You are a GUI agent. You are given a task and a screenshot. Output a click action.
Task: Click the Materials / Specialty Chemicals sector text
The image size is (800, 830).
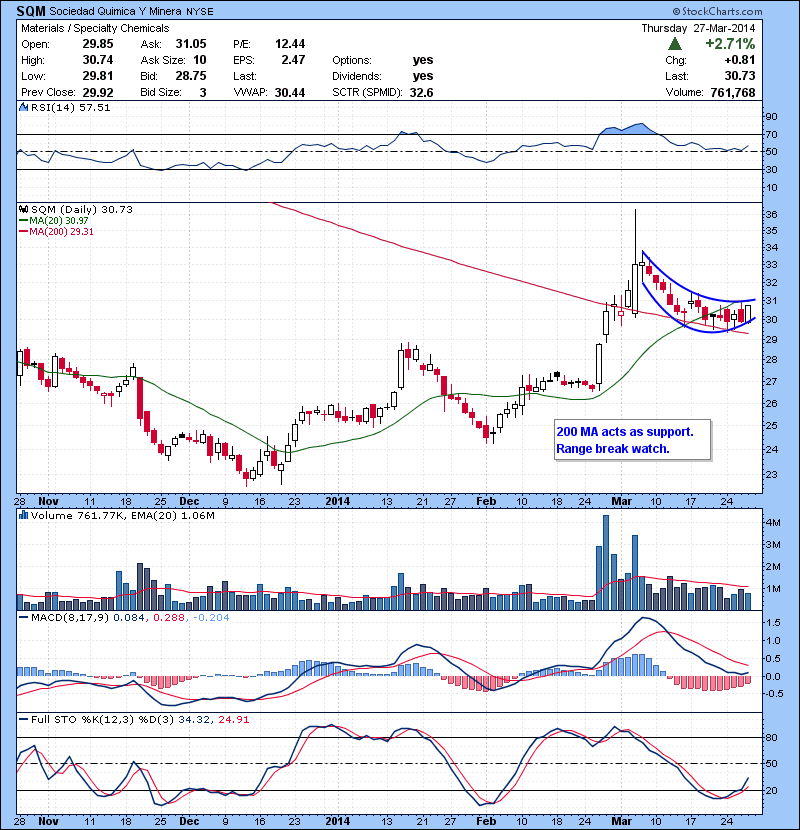(95, 28)
